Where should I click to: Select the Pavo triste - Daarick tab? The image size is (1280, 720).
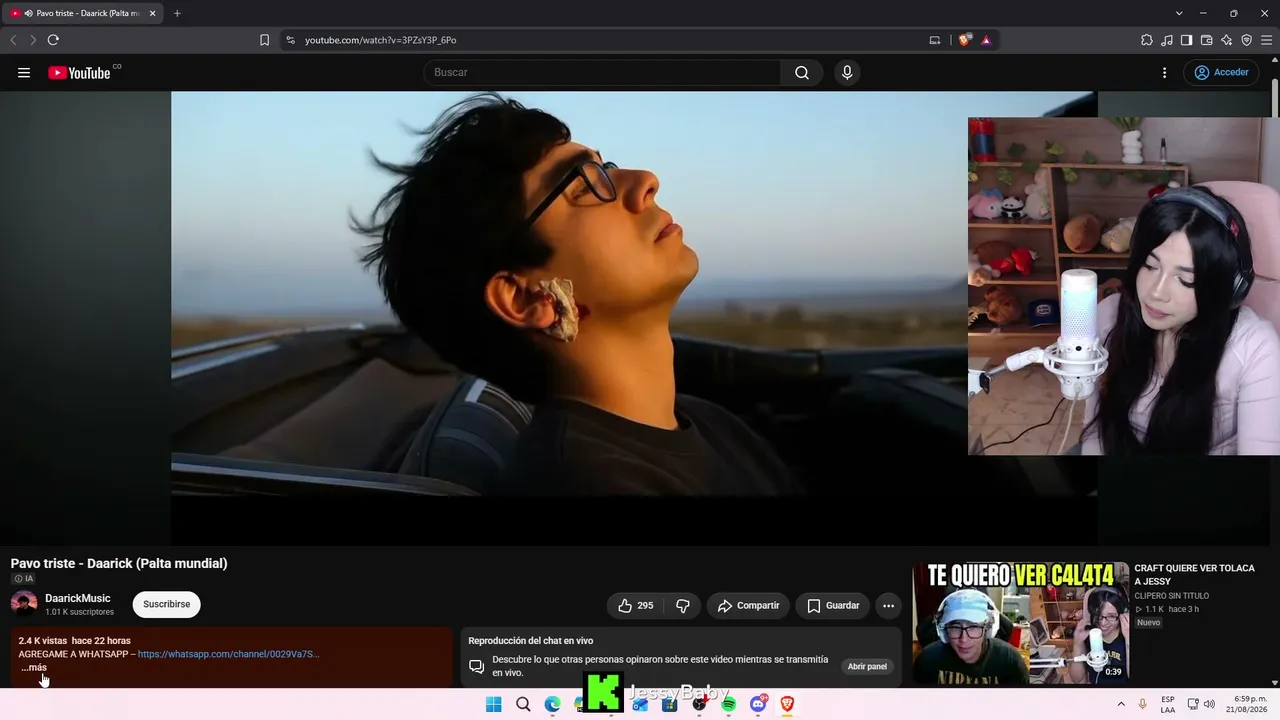click(84, 13)
